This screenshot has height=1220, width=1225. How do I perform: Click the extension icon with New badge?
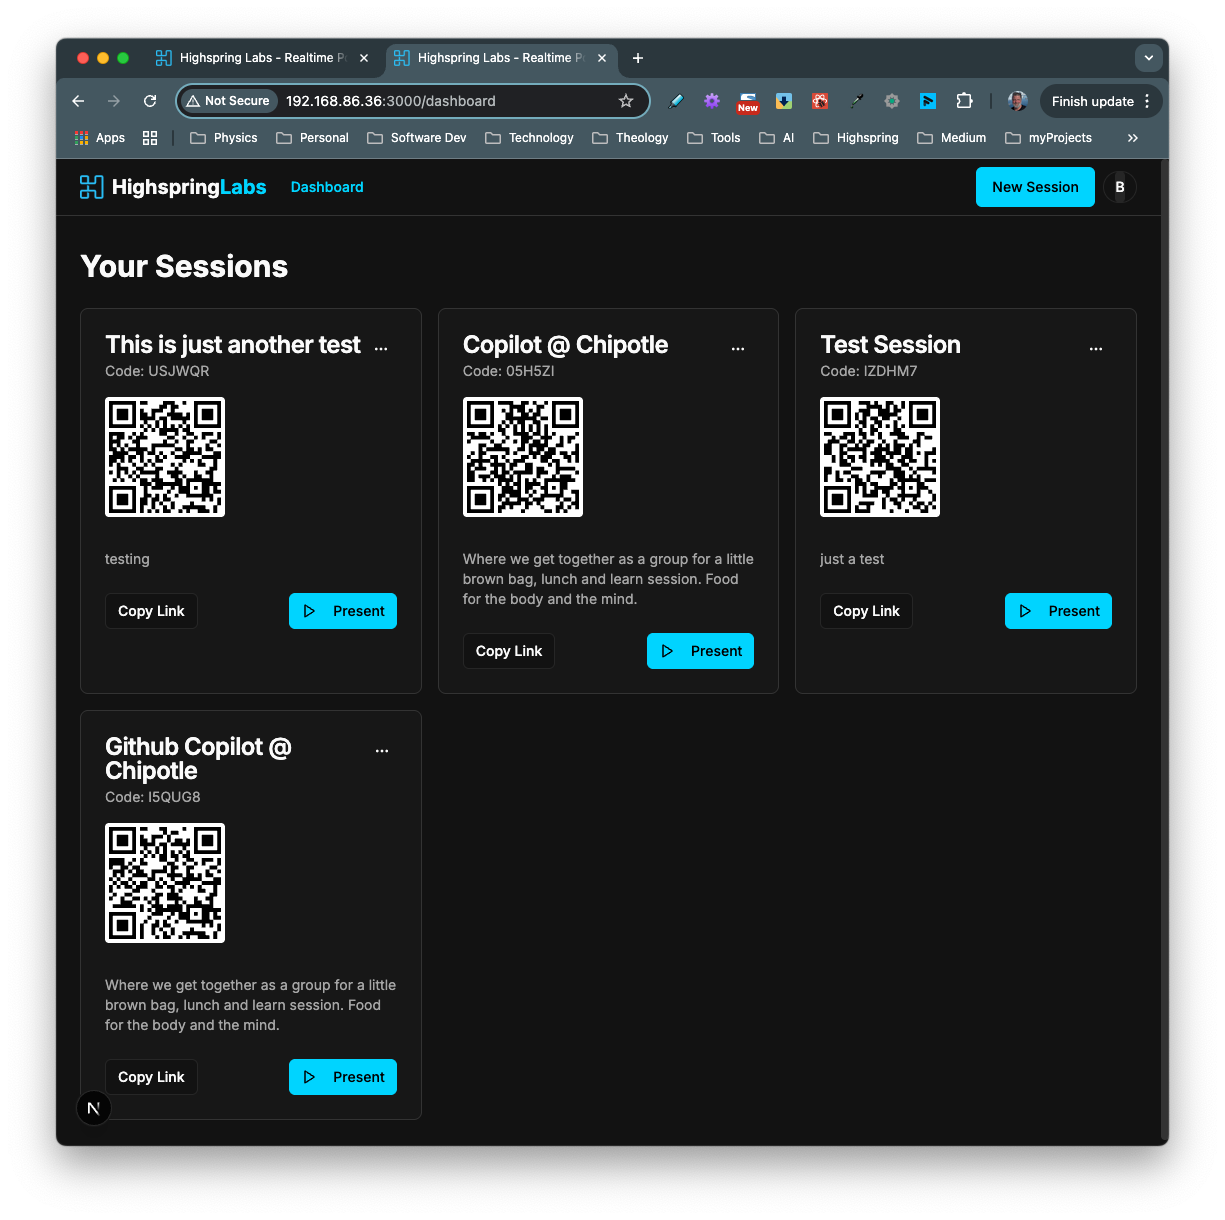pos(747,101)
